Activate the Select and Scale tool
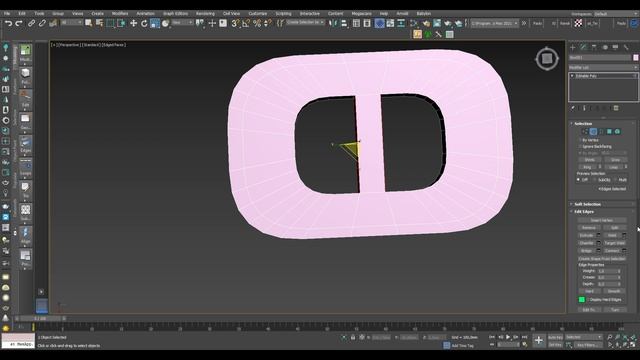Screen dimensions: 640x360 155,23
